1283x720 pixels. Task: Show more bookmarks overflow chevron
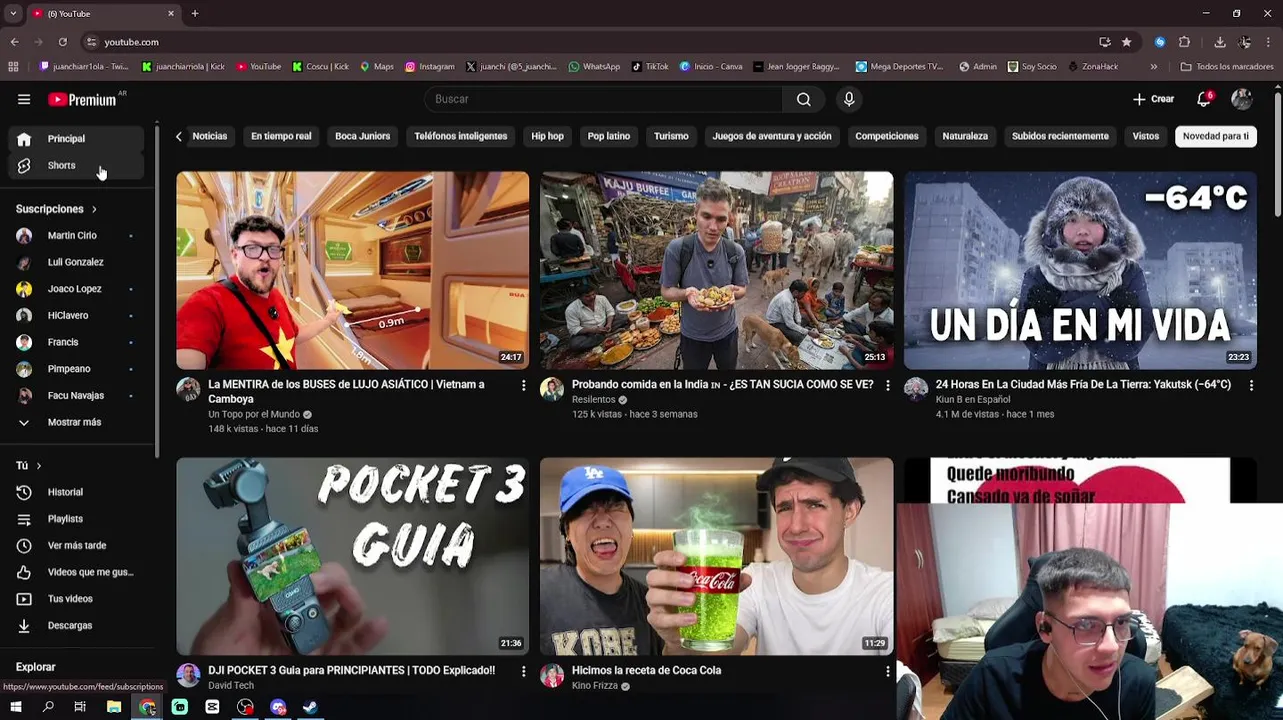coord(1153,67)
